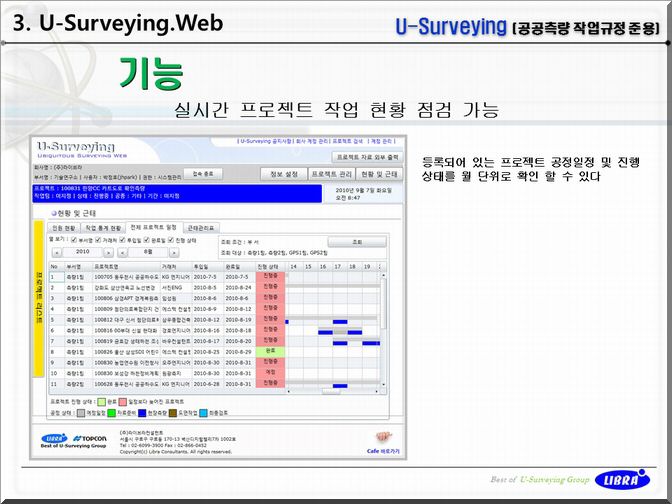Switch to the 작업 통계 현황 tab

(103, 228)
